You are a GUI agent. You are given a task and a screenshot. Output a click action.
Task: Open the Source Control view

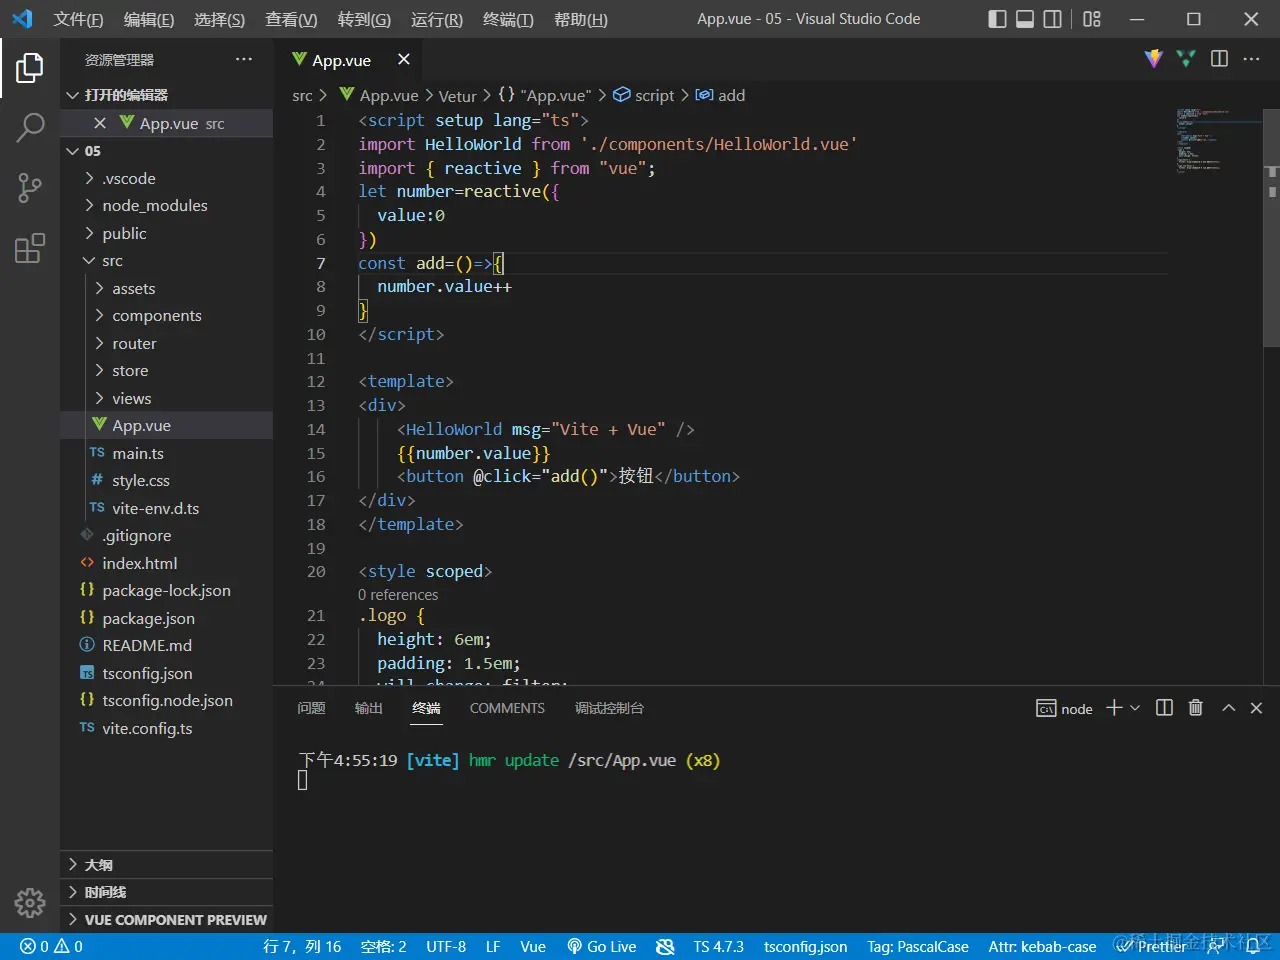(x=30, y=187)
